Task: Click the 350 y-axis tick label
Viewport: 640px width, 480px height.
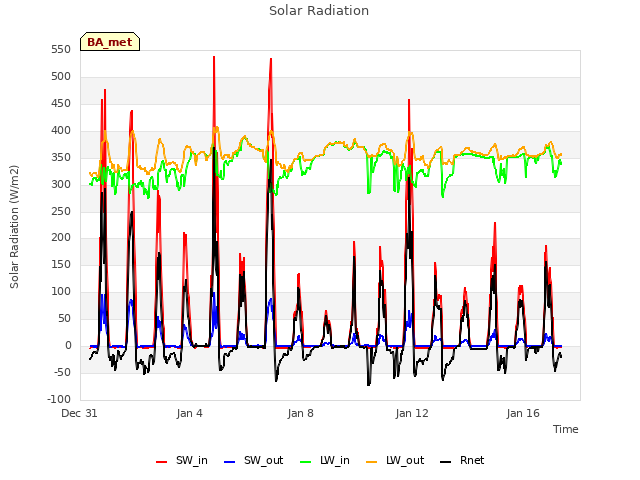Action: 61,157
